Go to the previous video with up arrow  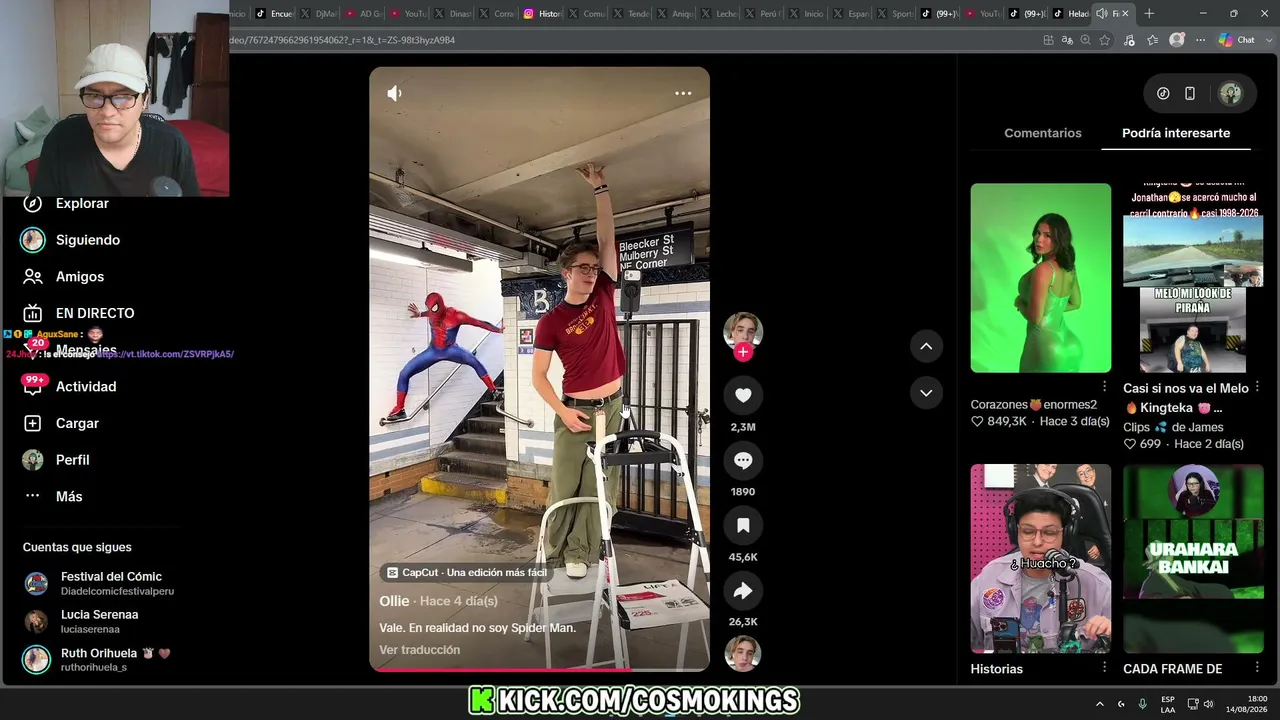pyautogui.click(x=926, y=346)
